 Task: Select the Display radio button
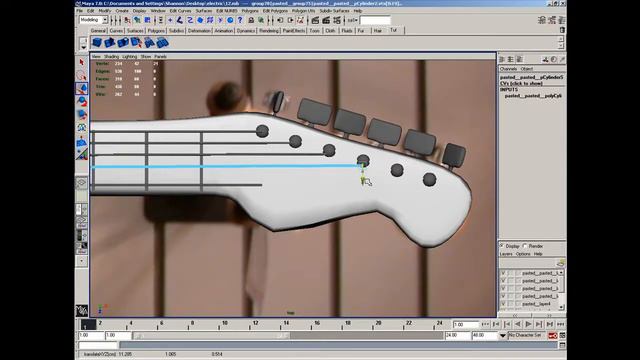(502, 246)
